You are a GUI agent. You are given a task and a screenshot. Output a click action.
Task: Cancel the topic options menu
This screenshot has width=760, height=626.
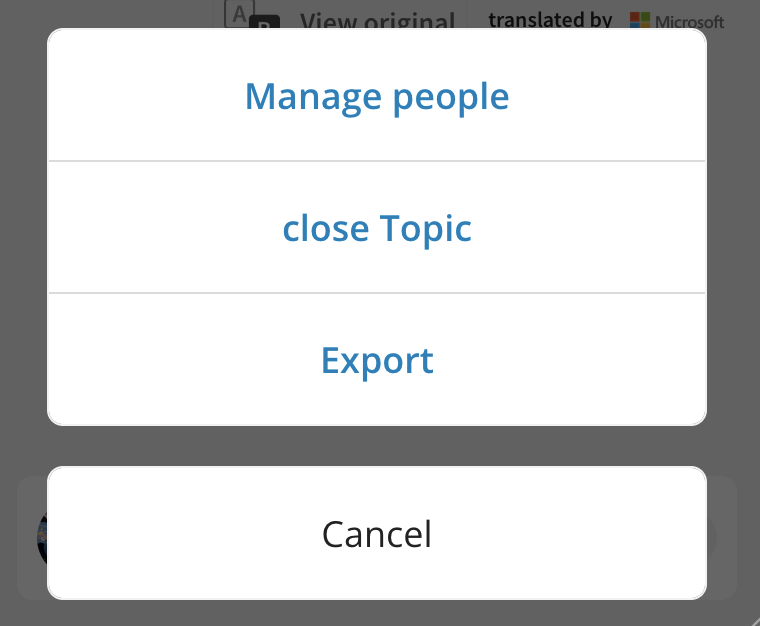(377, 533)
